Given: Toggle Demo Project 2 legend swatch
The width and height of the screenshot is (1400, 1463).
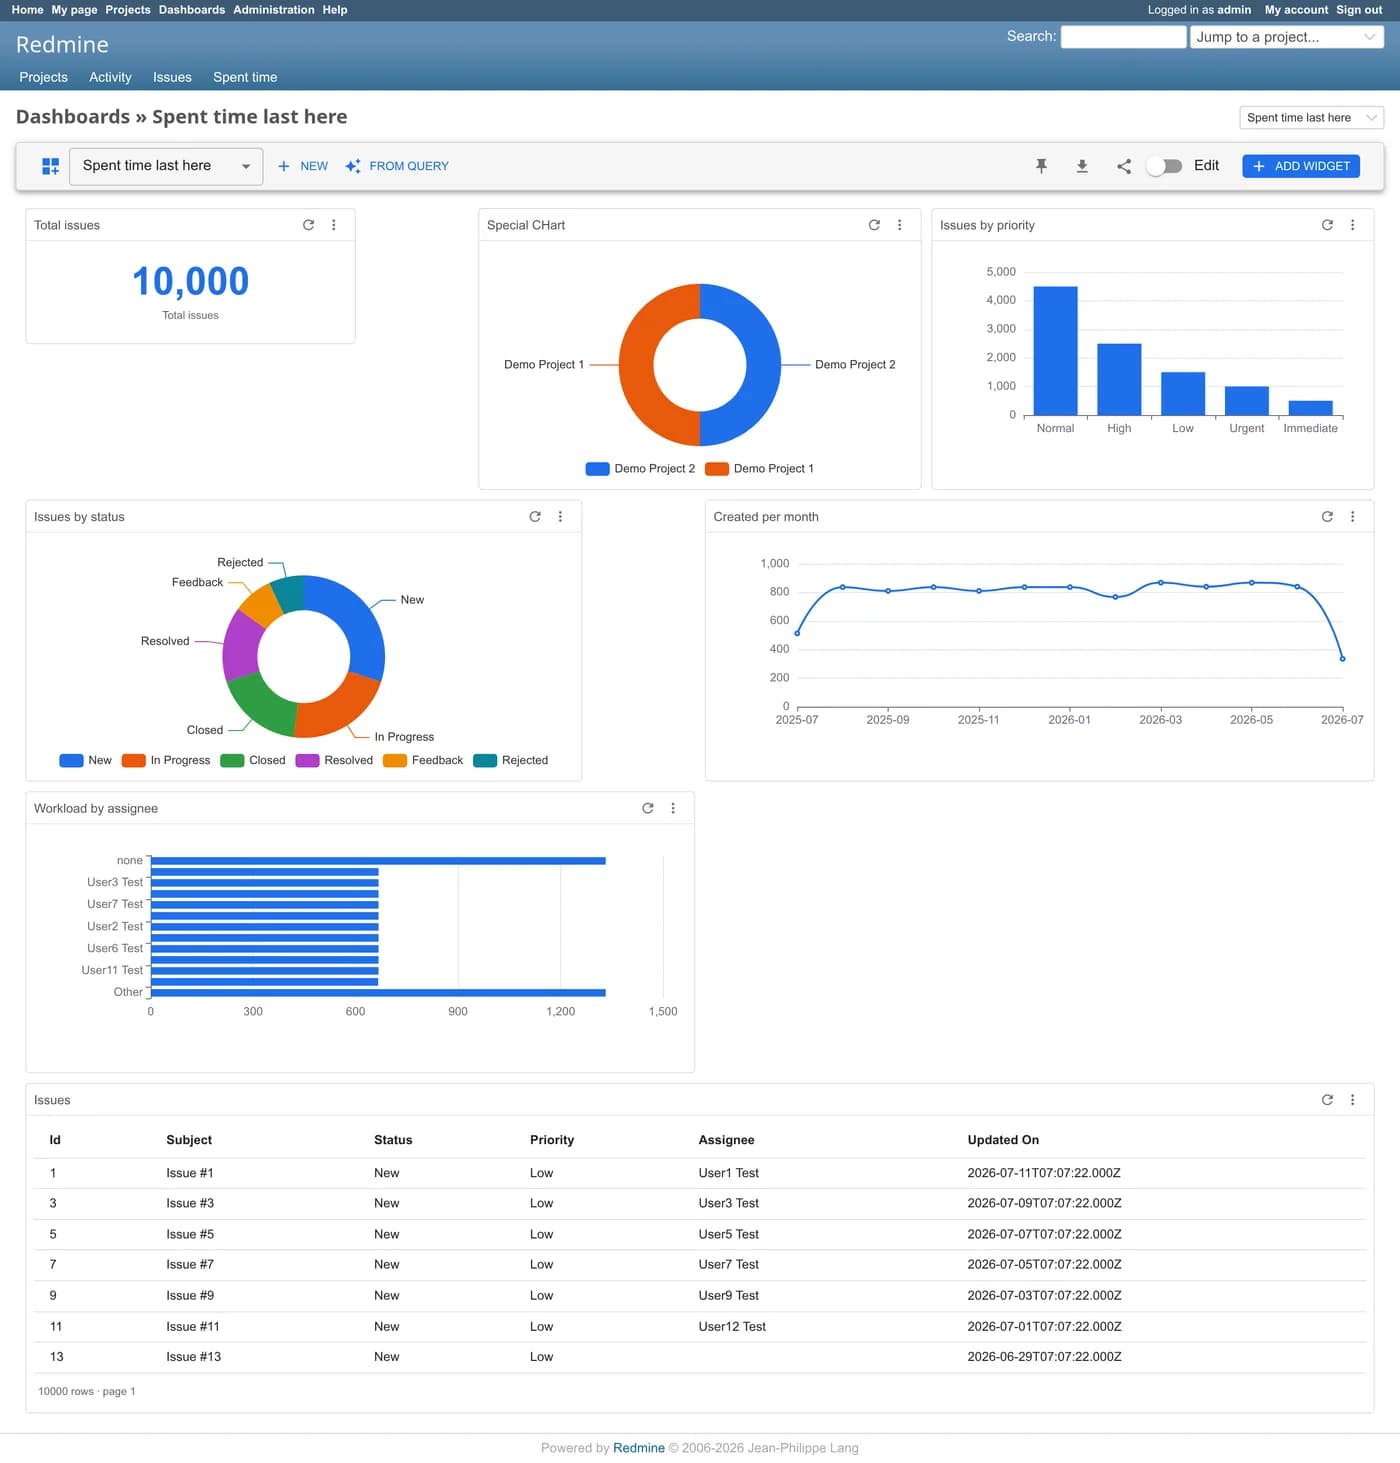Looking at the screenshot, I should 598,469.
